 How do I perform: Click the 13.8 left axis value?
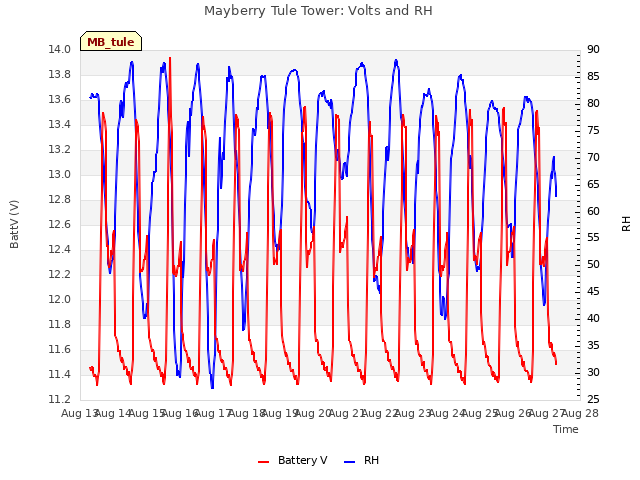coord(59,74)
